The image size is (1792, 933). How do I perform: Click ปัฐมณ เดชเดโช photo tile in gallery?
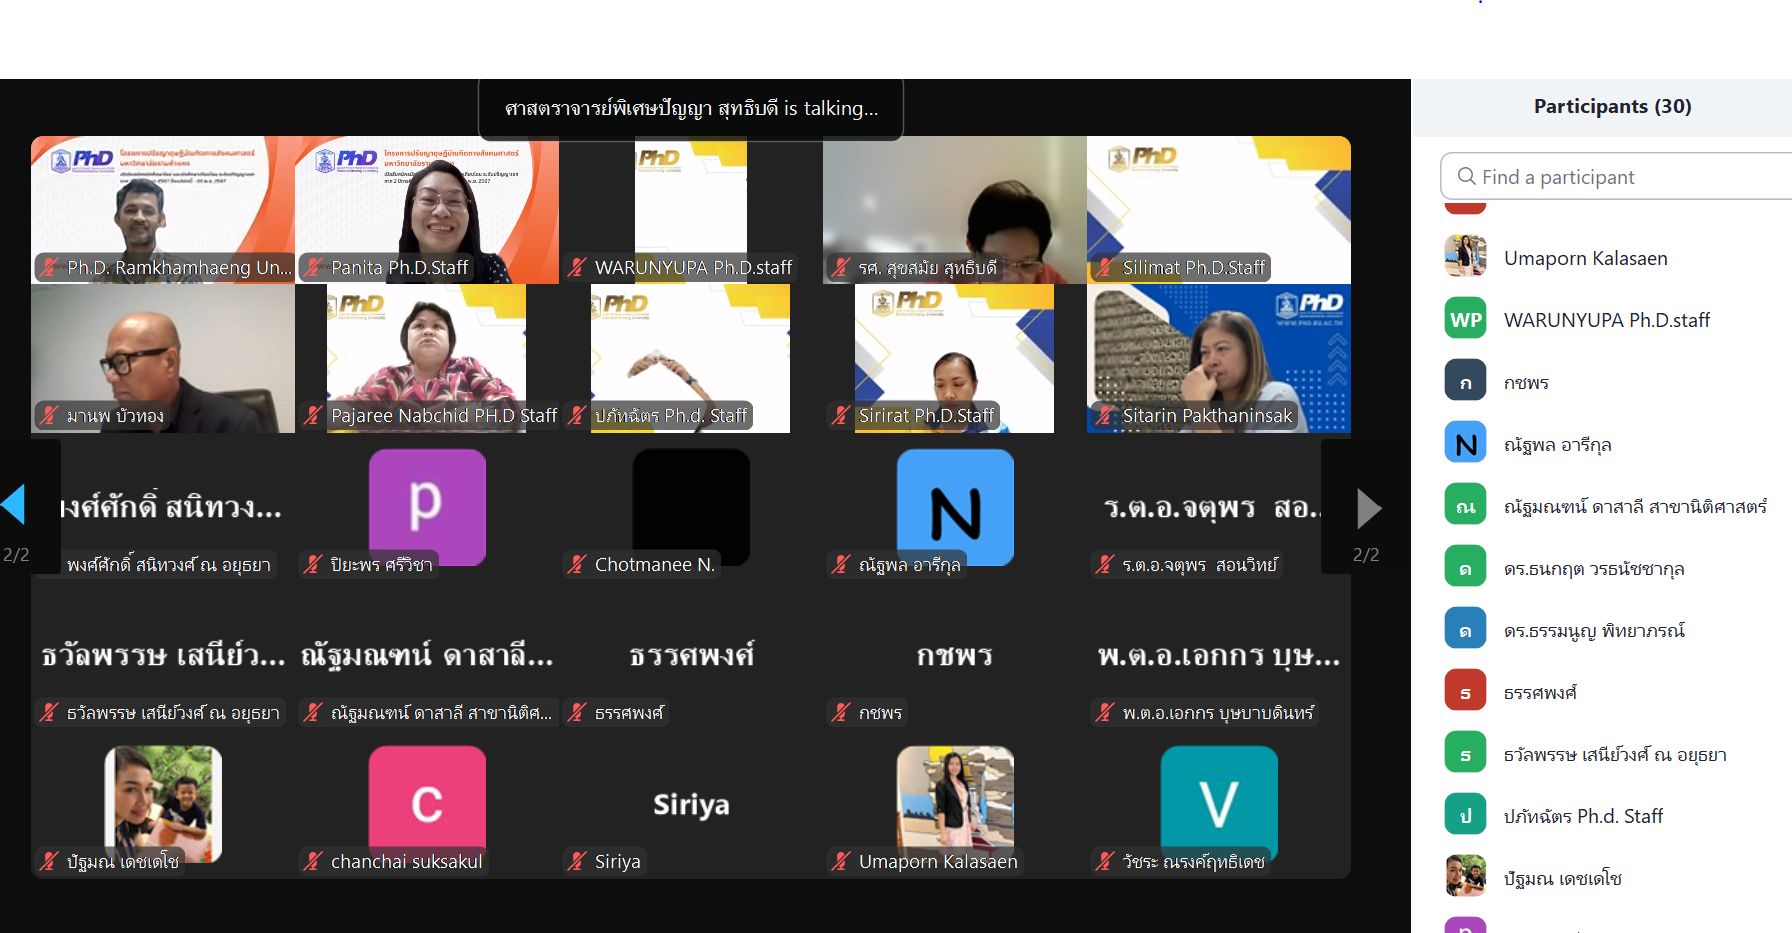(x=163, y=803)
